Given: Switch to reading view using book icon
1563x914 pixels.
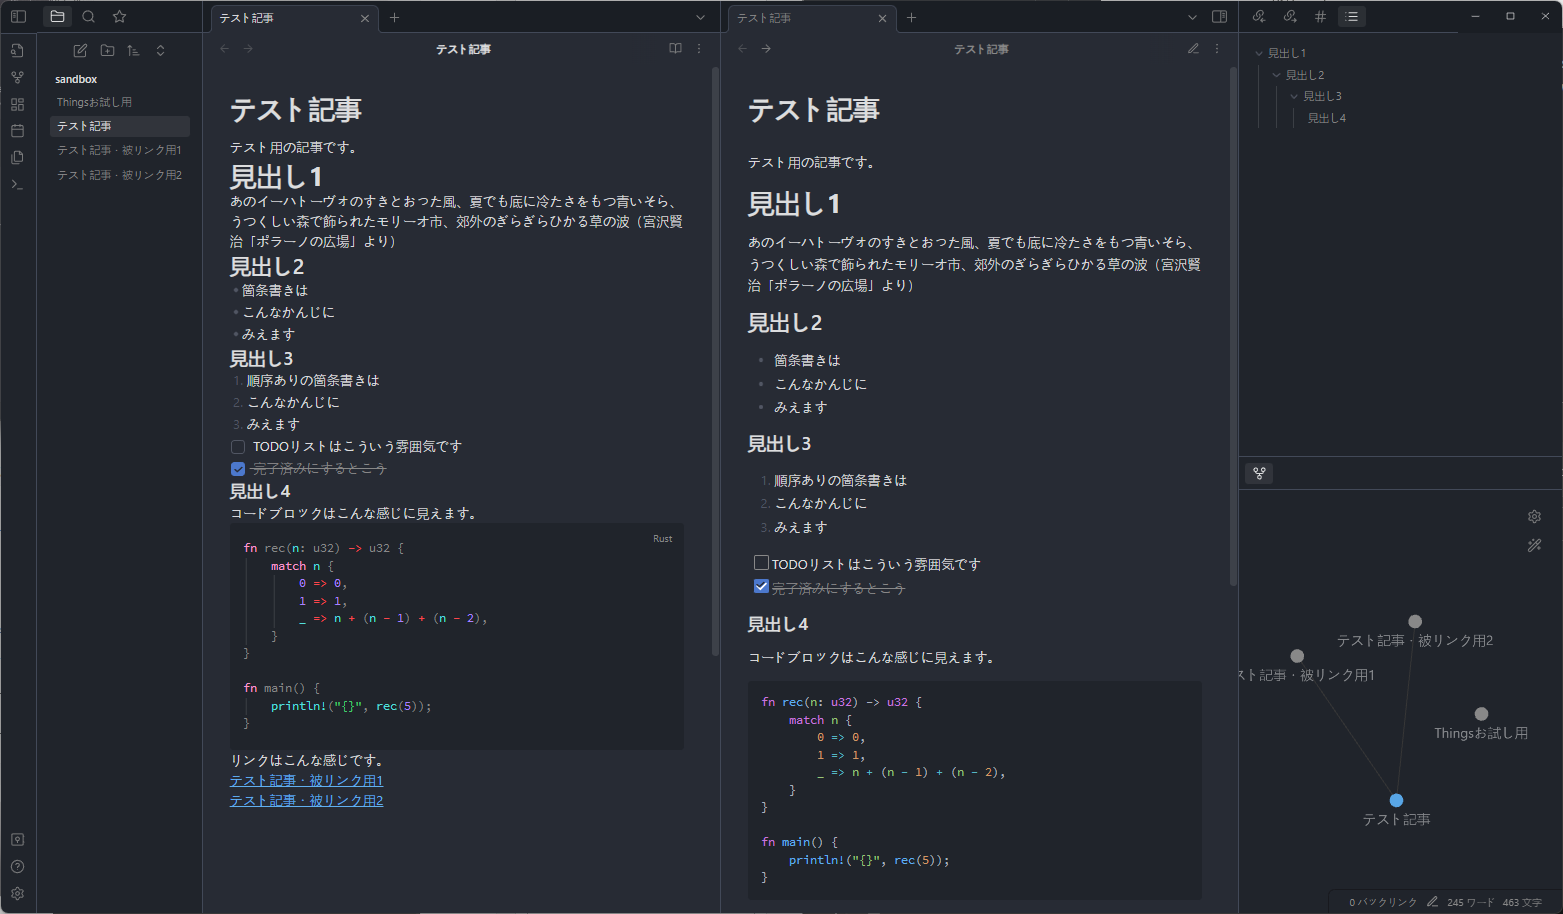Looking at the screenshot, I should (675, 49).
